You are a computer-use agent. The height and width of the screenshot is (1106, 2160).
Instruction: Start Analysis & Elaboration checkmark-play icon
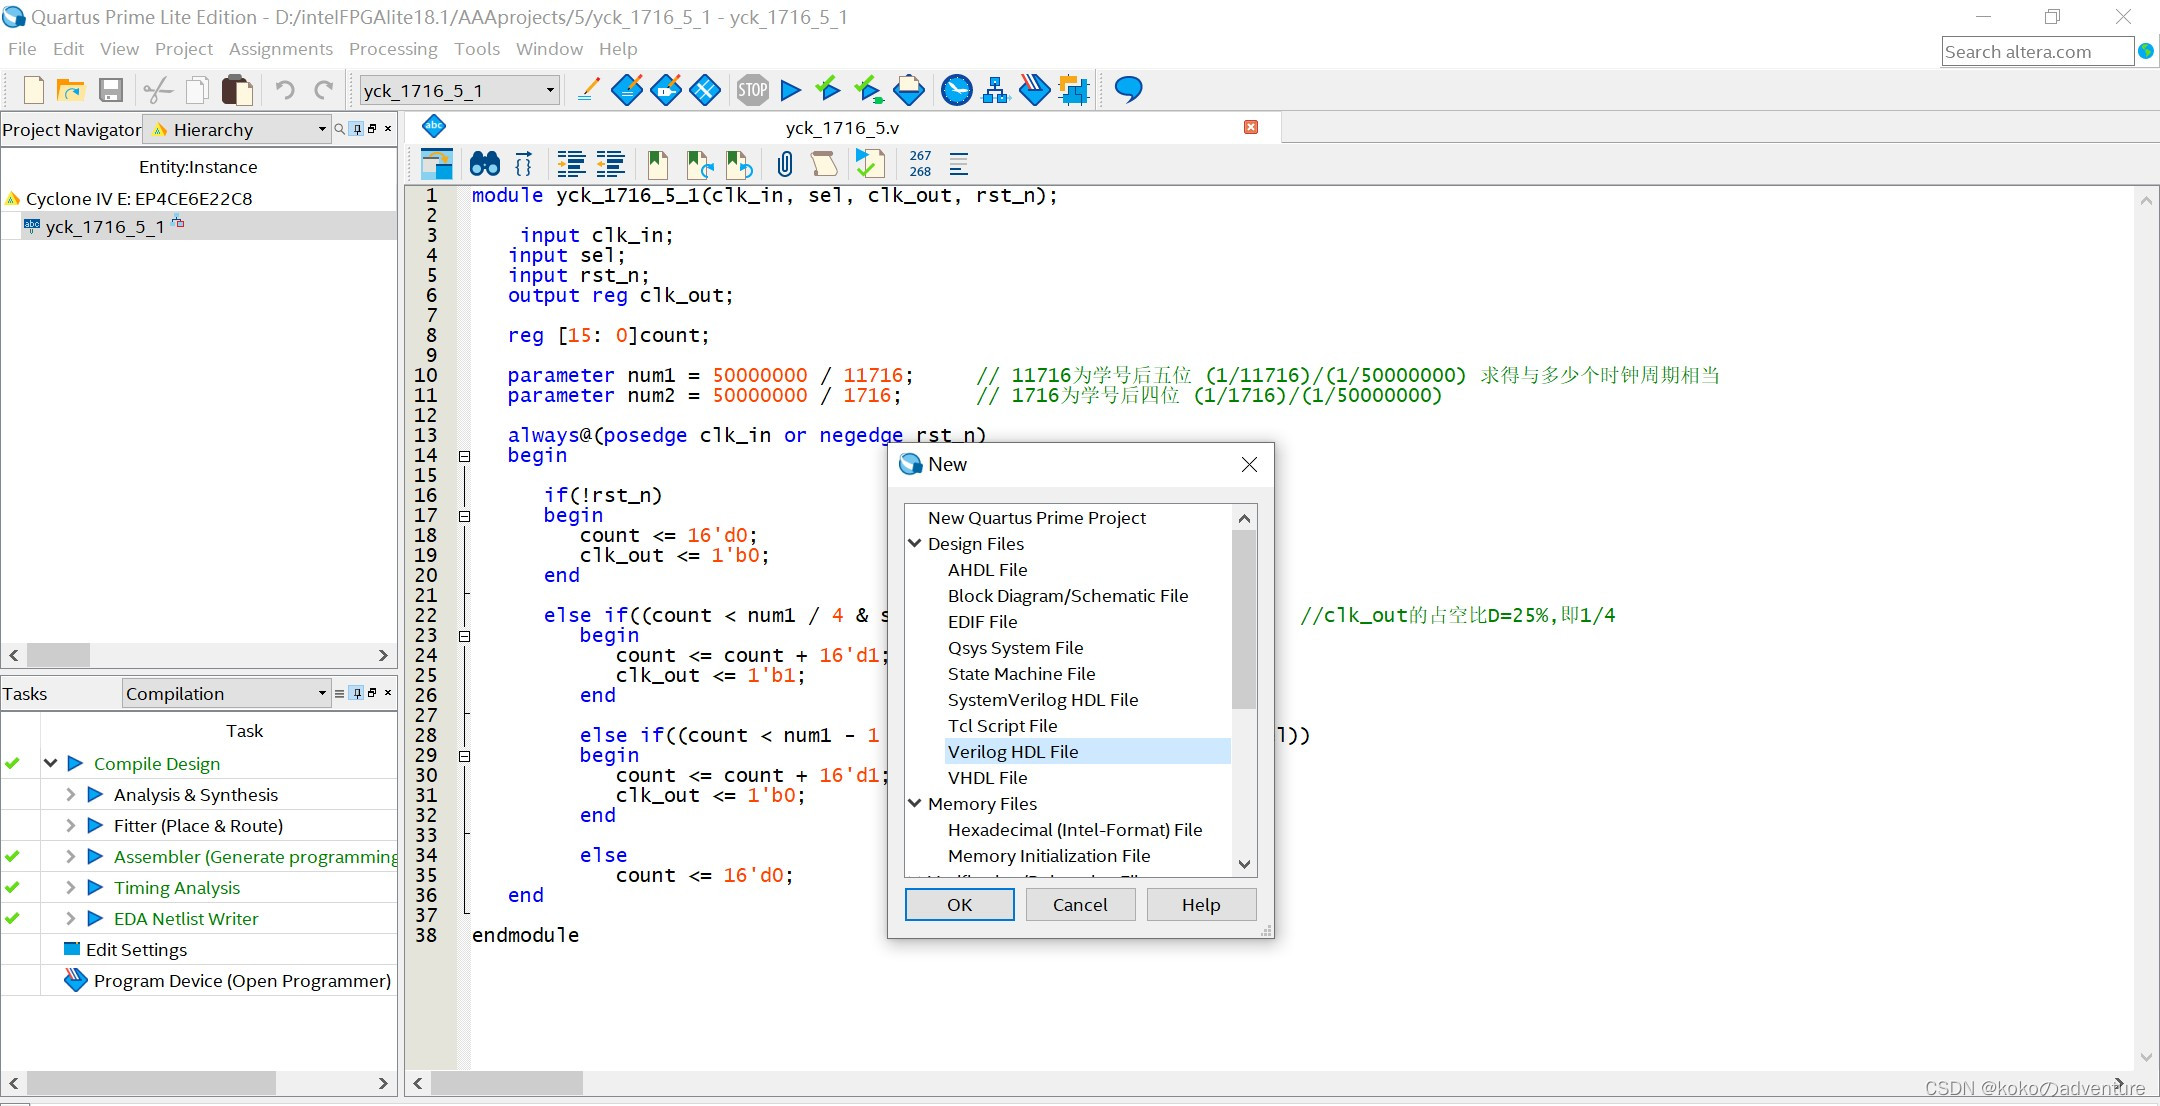(828, 90)
